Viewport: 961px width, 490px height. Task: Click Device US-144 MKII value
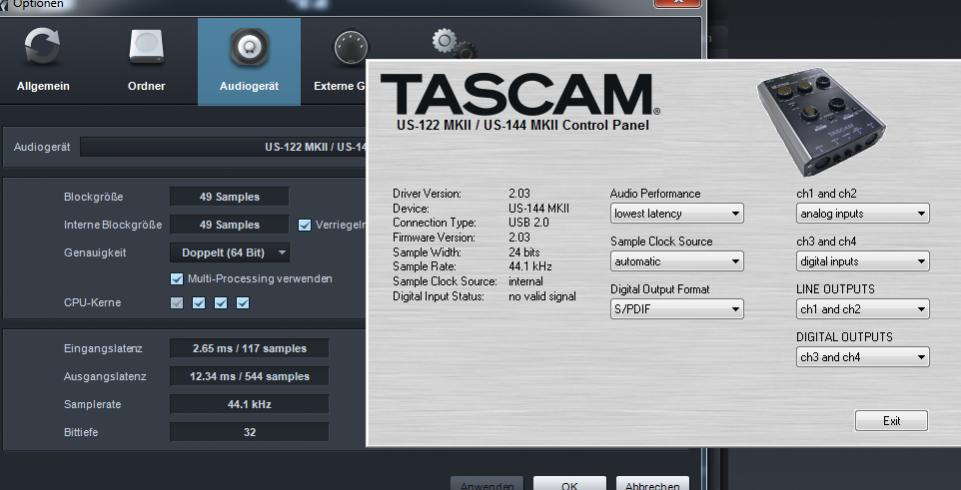tap(539, 208)
